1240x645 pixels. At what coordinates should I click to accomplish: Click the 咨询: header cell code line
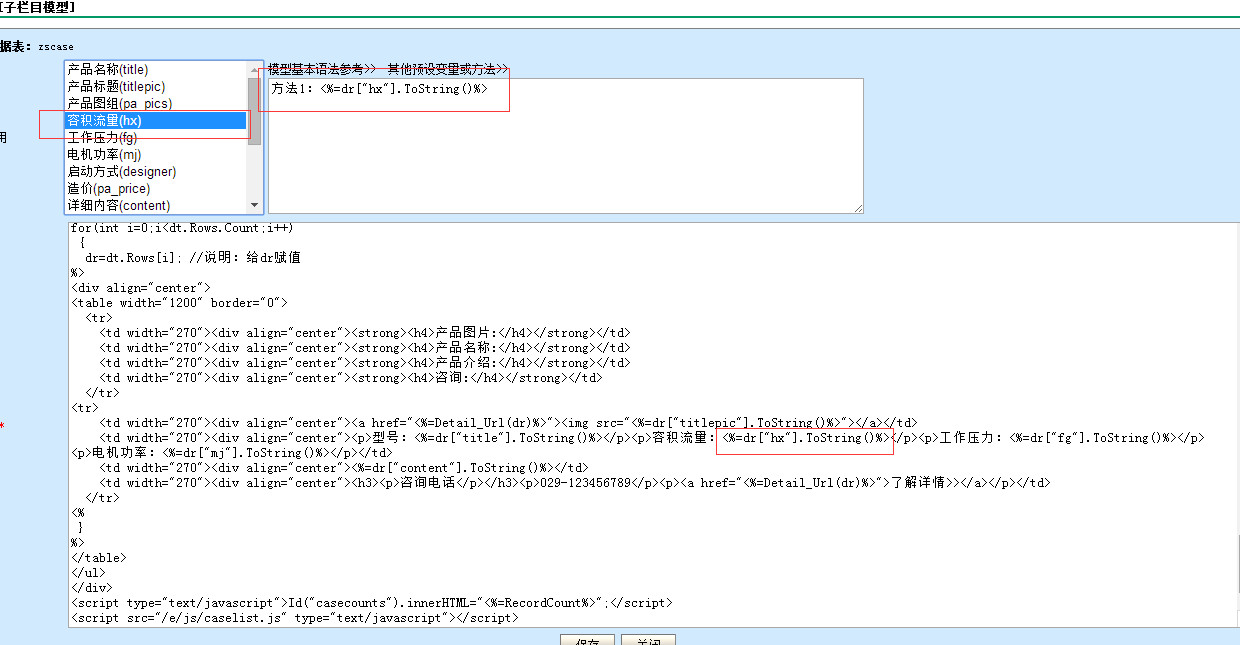[351, 378]
